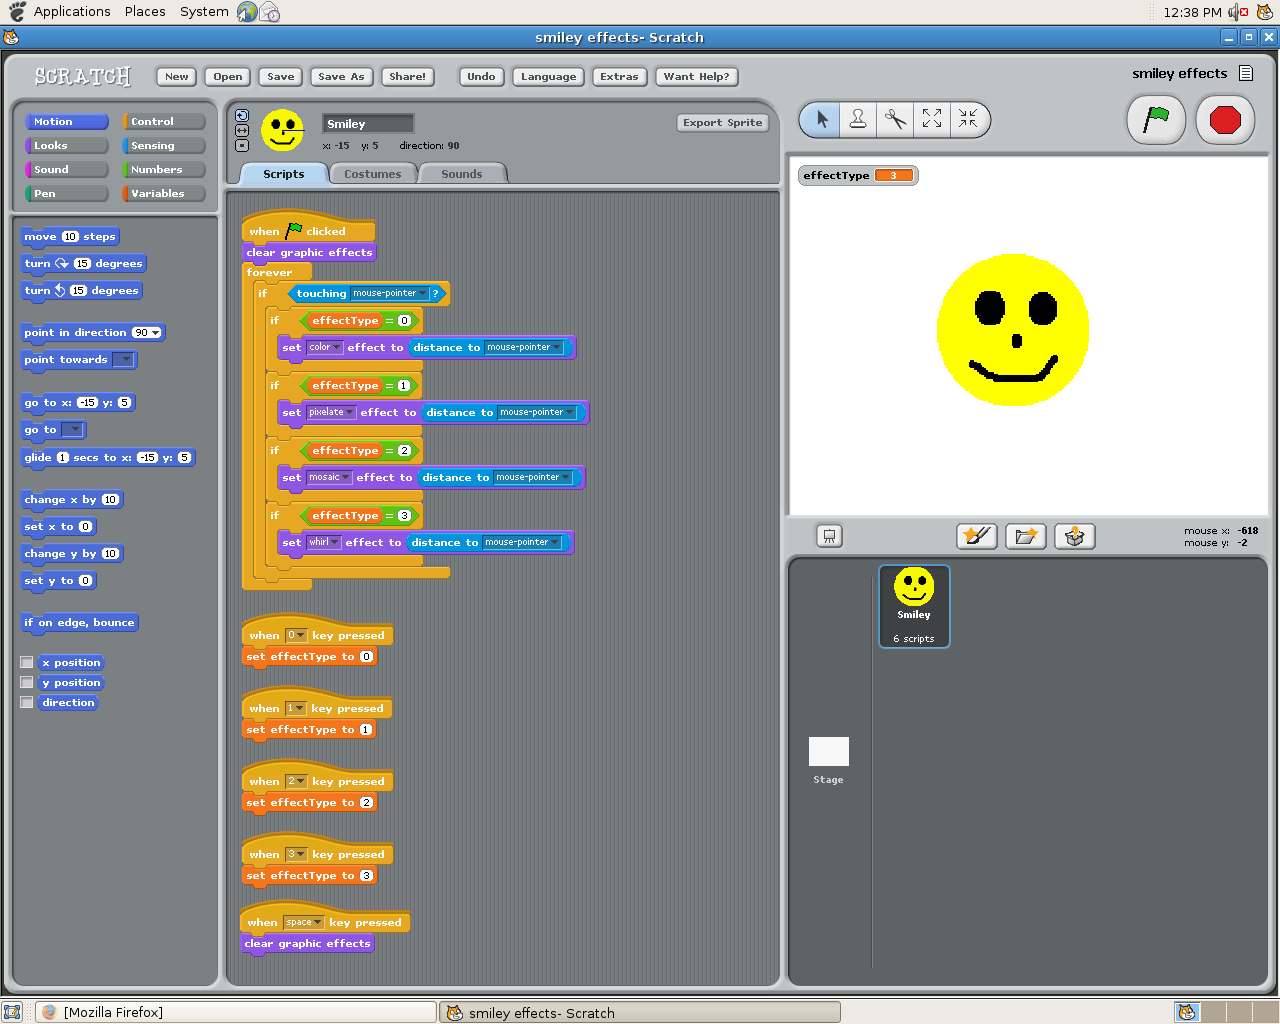
Task: Click the New button
Action: click(x=176, y=76)
